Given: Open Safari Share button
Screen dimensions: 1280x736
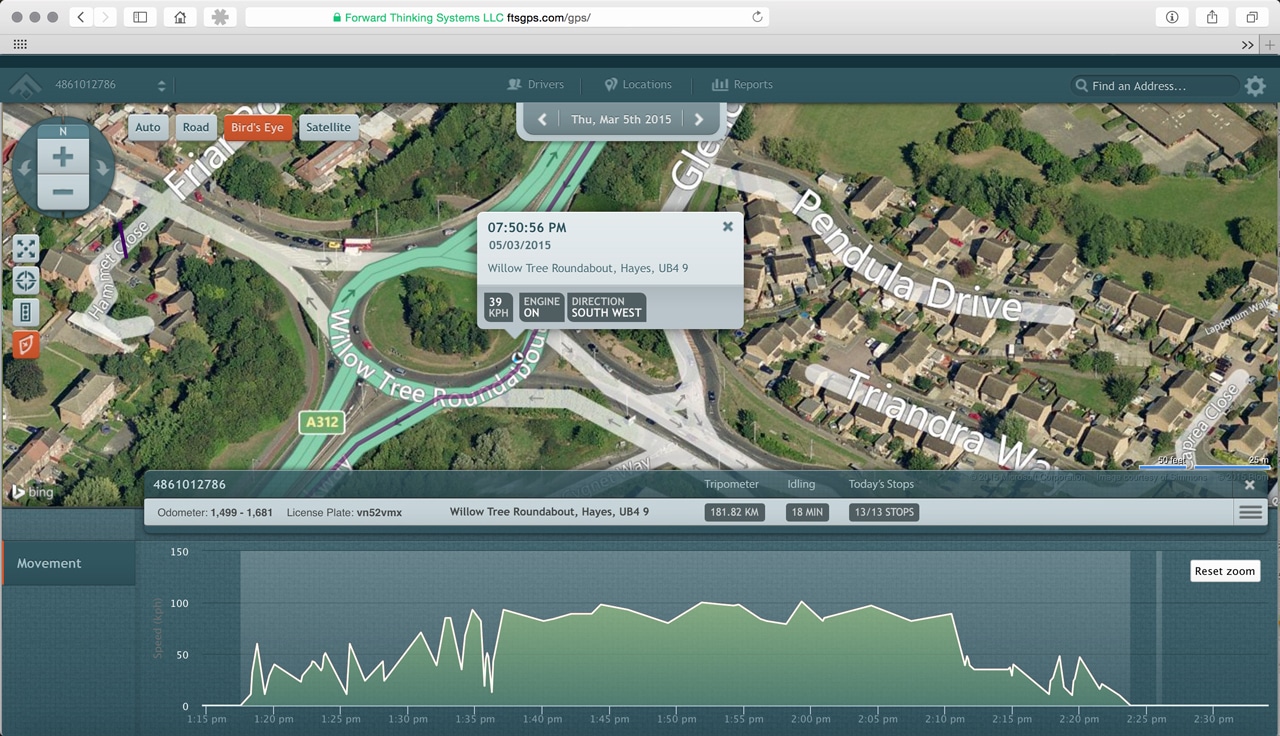Looking at the screenshot, I should pos(1212,17).
